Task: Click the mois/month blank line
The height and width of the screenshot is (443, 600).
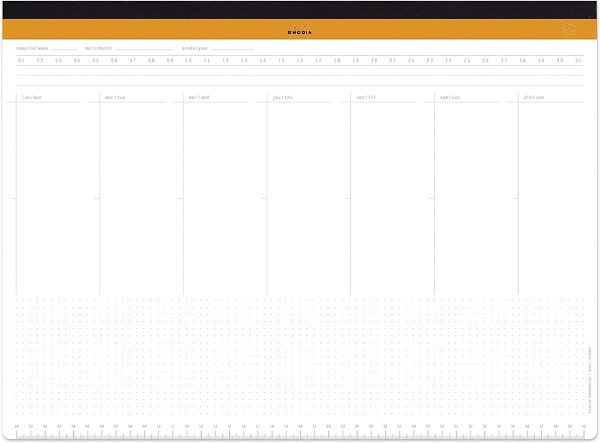Action: pos(144,49)
